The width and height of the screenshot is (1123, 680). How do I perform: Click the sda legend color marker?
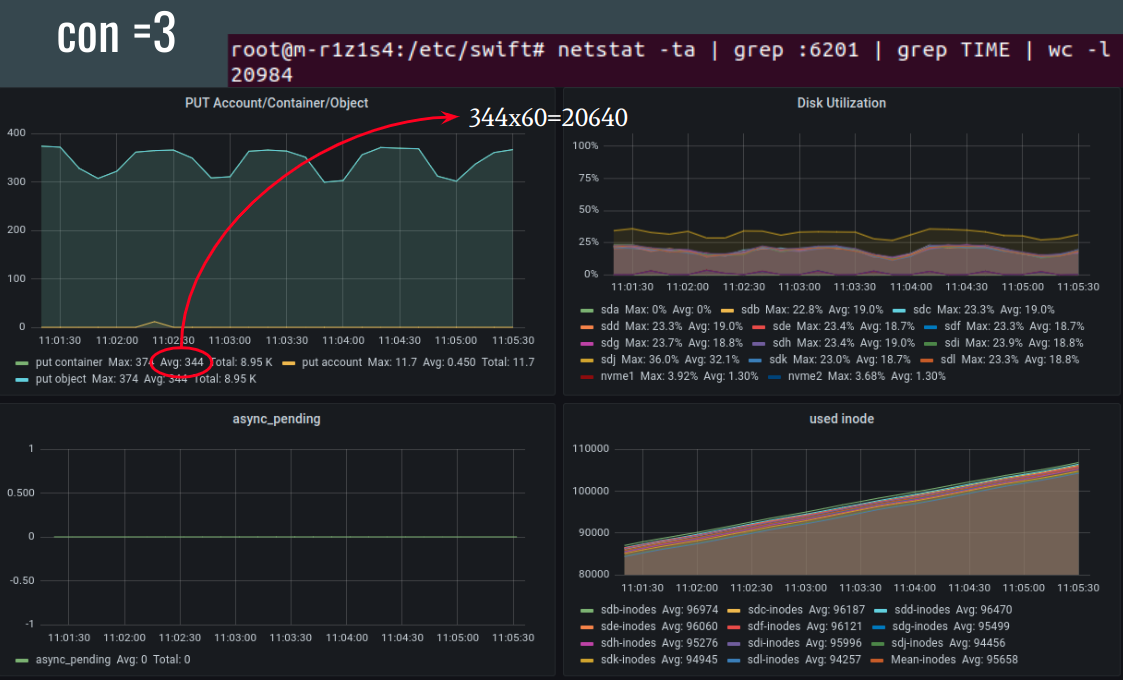pos(587,310)
